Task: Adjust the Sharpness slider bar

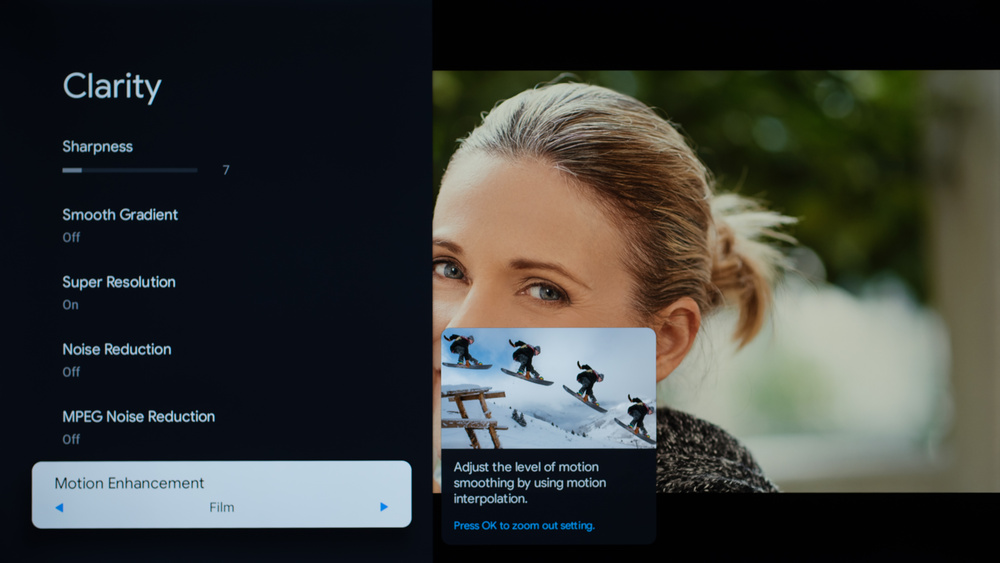Action: coord(130,170)
